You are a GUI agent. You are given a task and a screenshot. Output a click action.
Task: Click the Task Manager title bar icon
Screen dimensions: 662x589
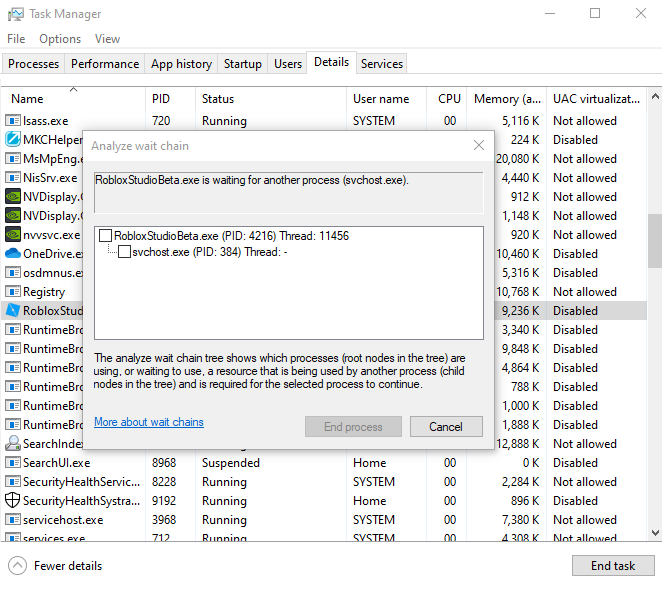(x=16, y=14)
